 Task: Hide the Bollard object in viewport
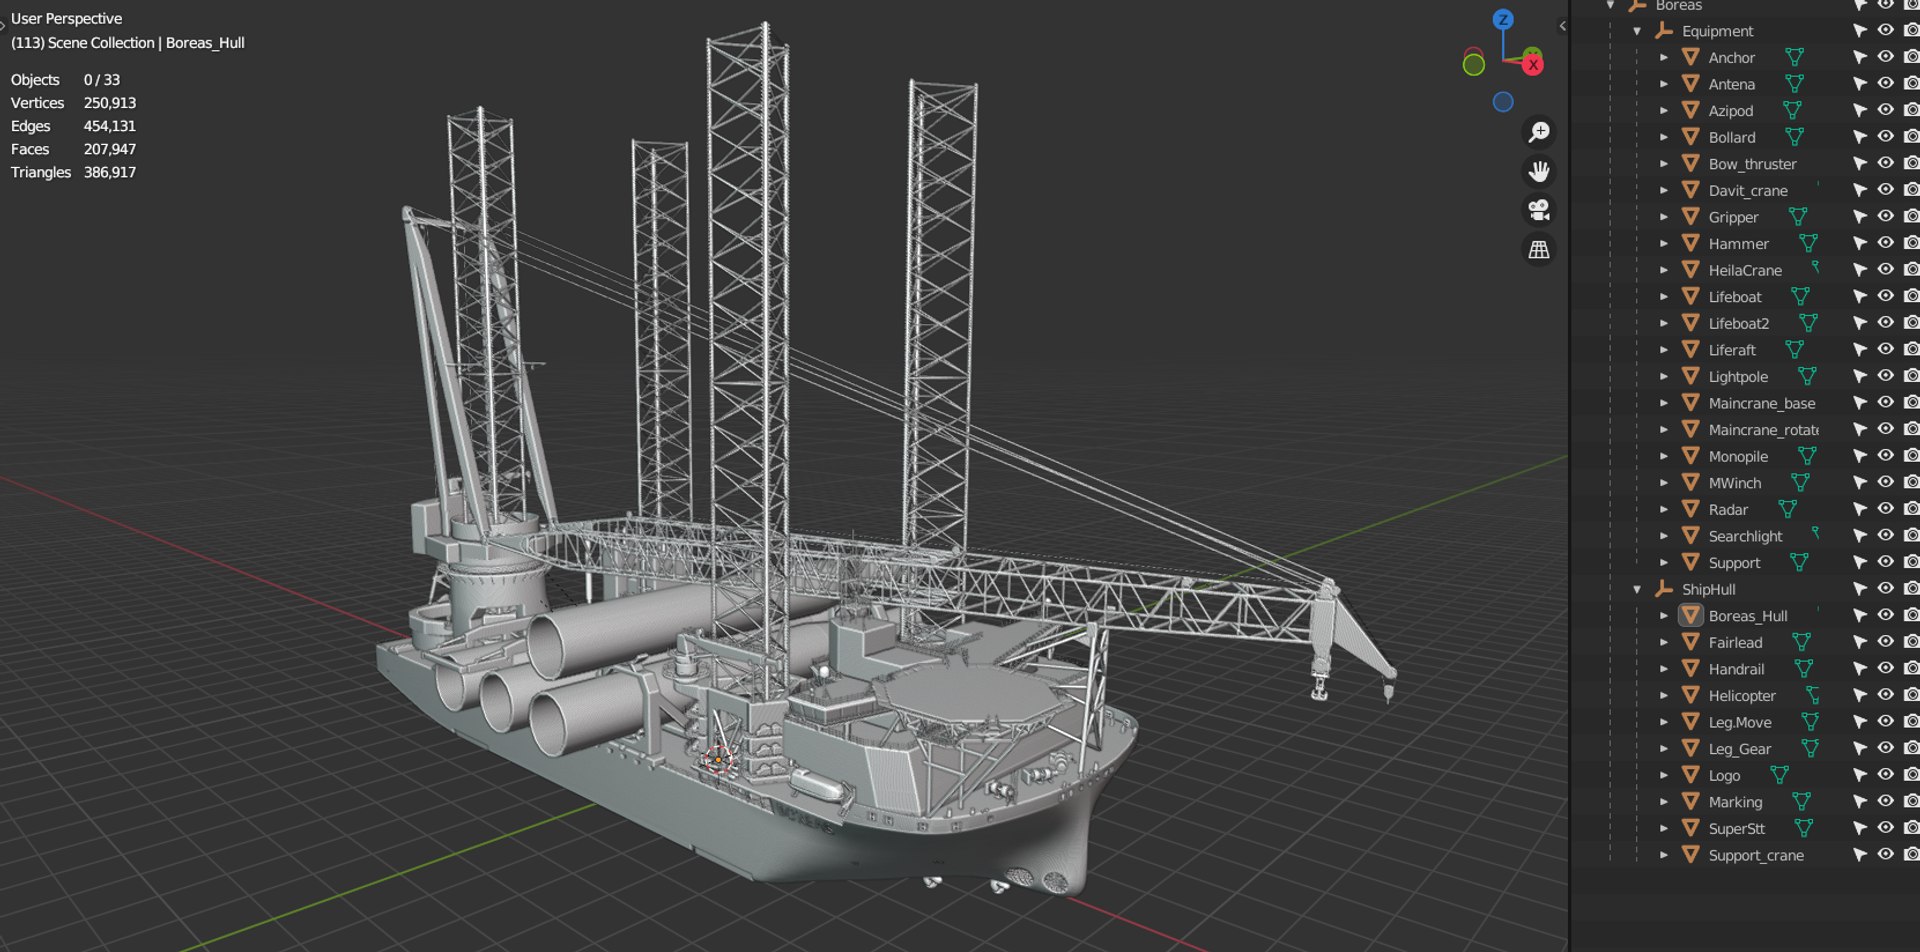(x=1885, y=137)
